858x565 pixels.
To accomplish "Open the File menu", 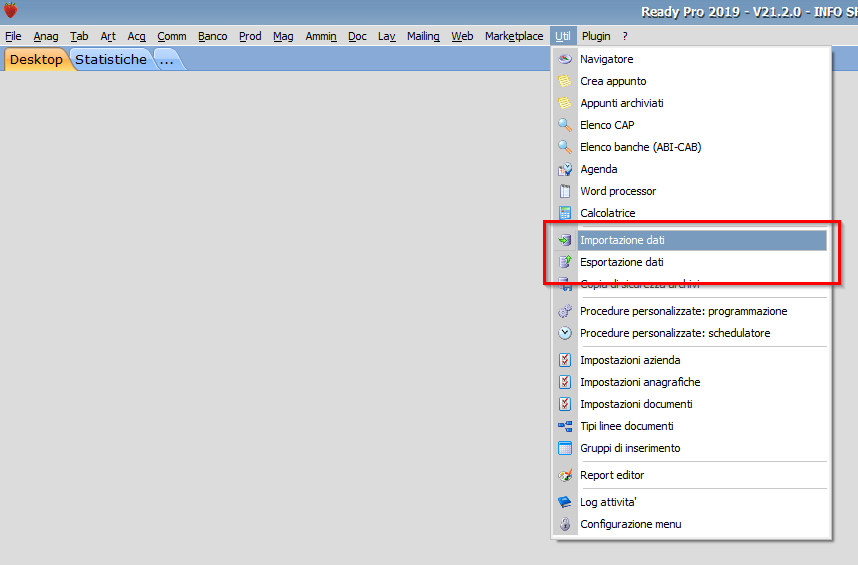I will (x=13, y=36).
